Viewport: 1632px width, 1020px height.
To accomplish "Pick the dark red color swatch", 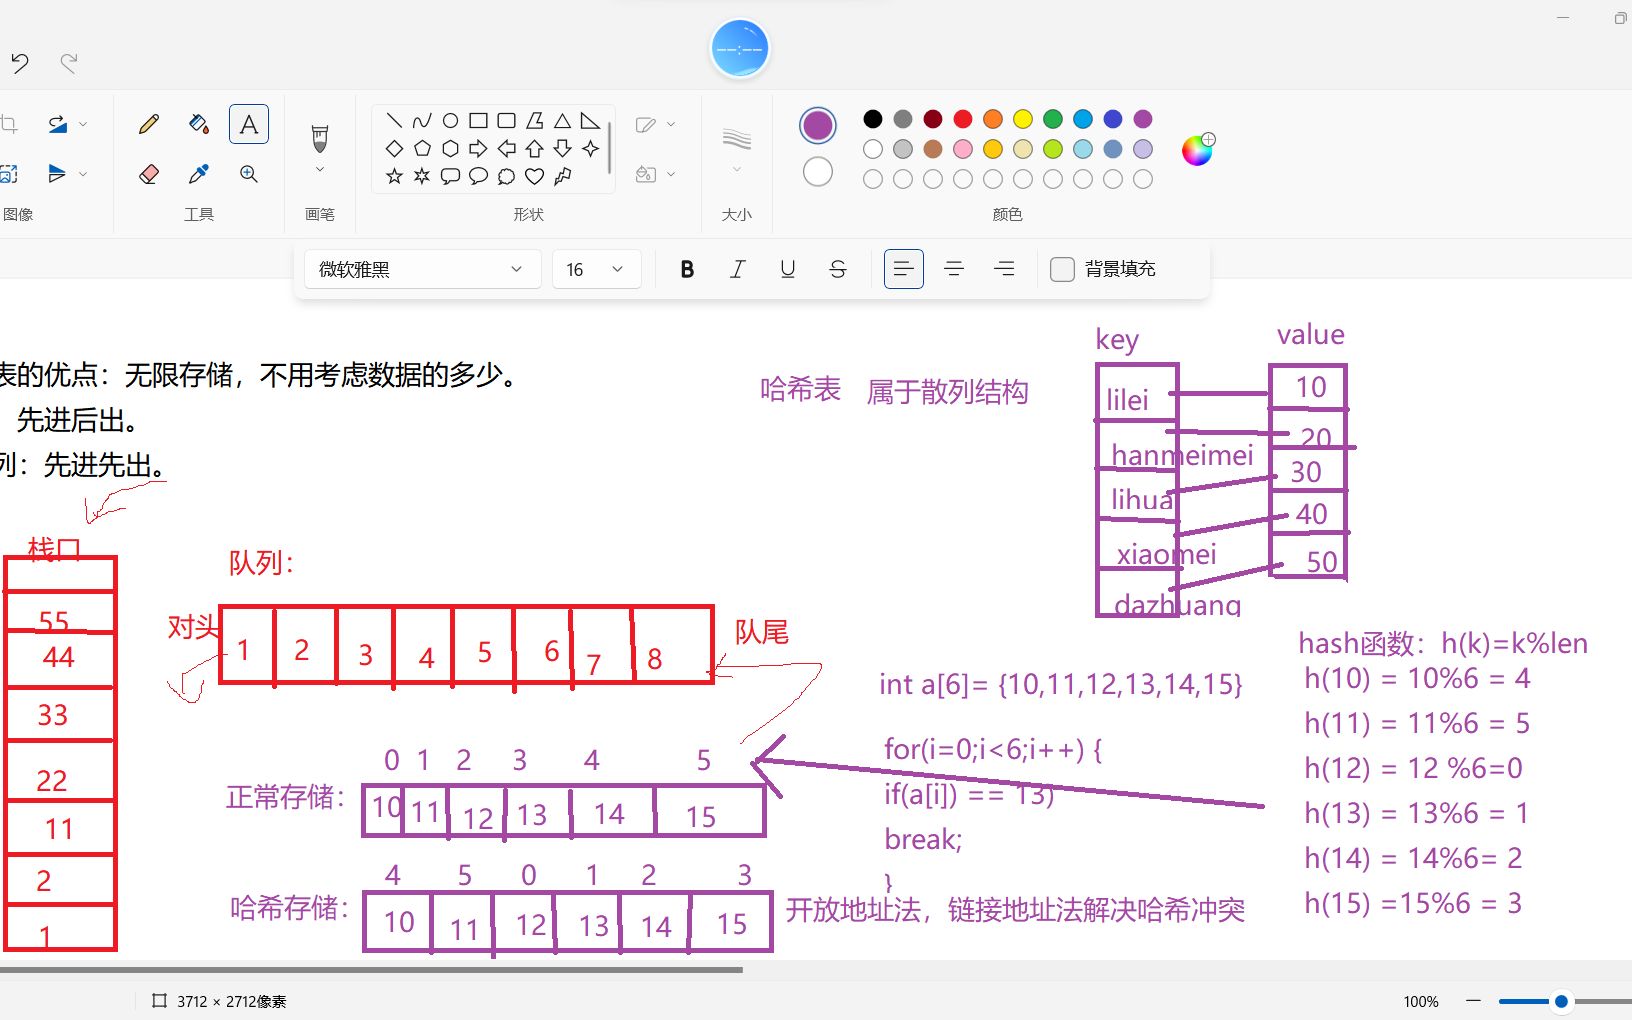I will pyautogui.click(x=933, y=119).
